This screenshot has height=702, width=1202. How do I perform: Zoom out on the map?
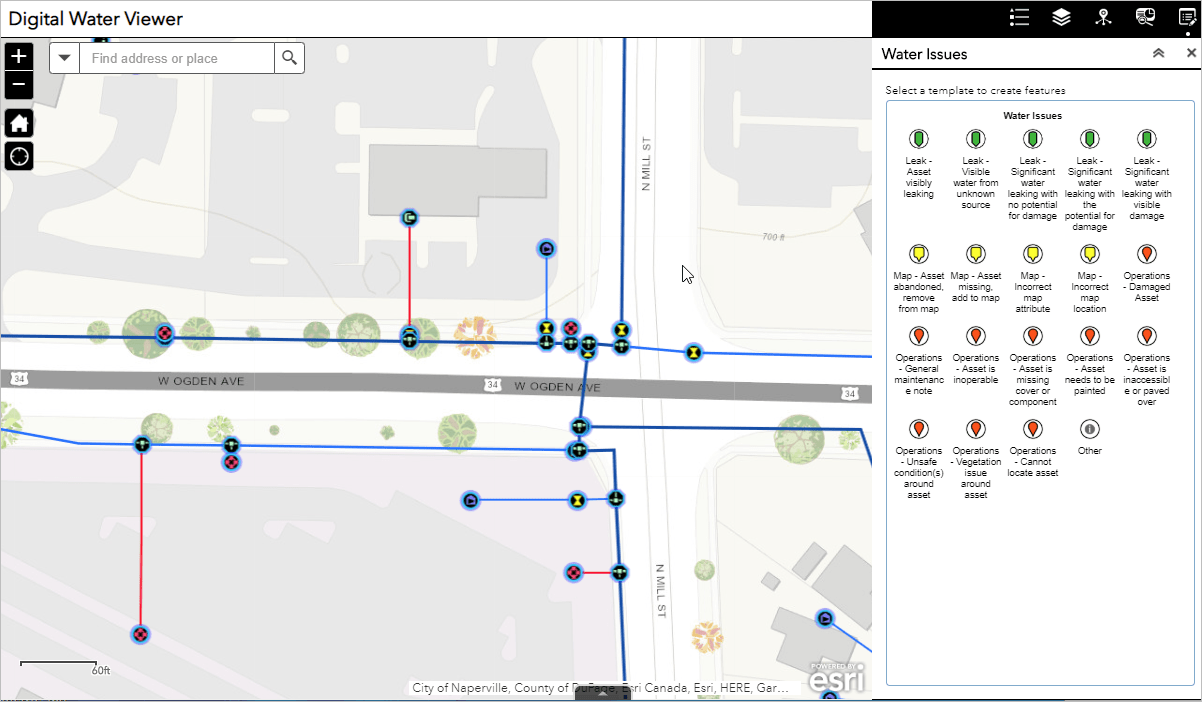tap(19, 85)
